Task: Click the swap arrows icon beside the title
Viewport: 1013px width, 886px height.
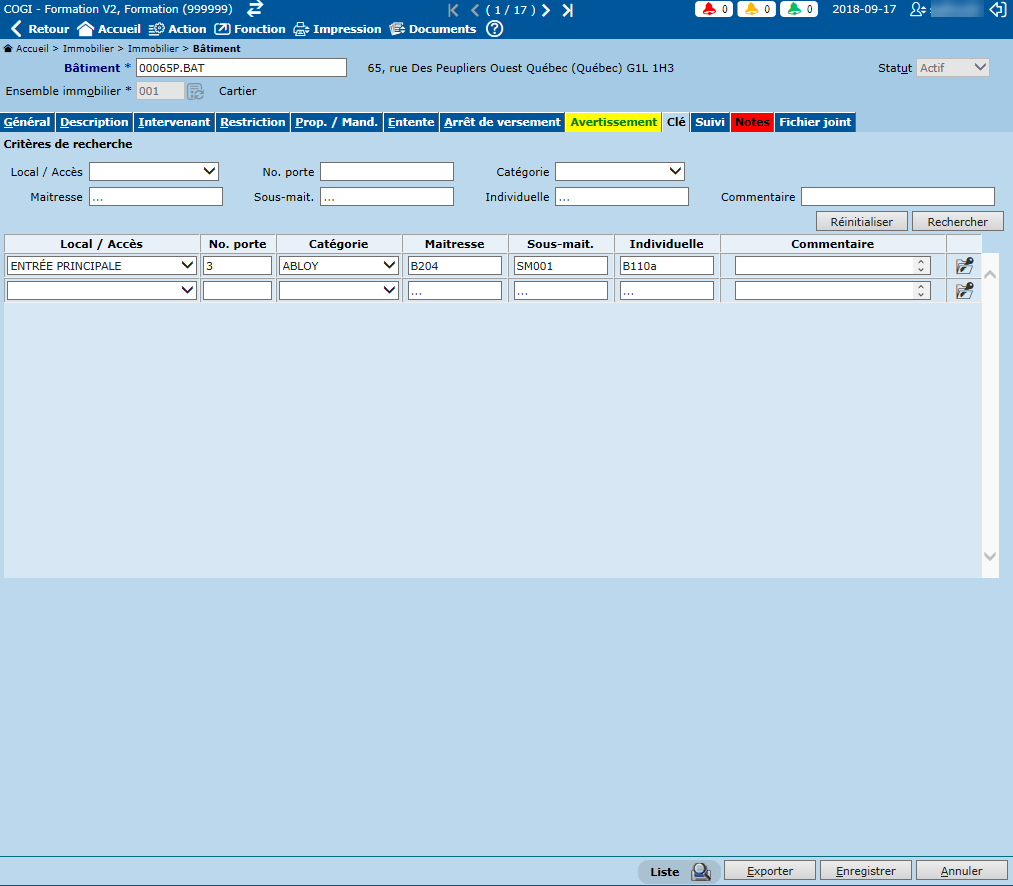Action: coord(255,9)
